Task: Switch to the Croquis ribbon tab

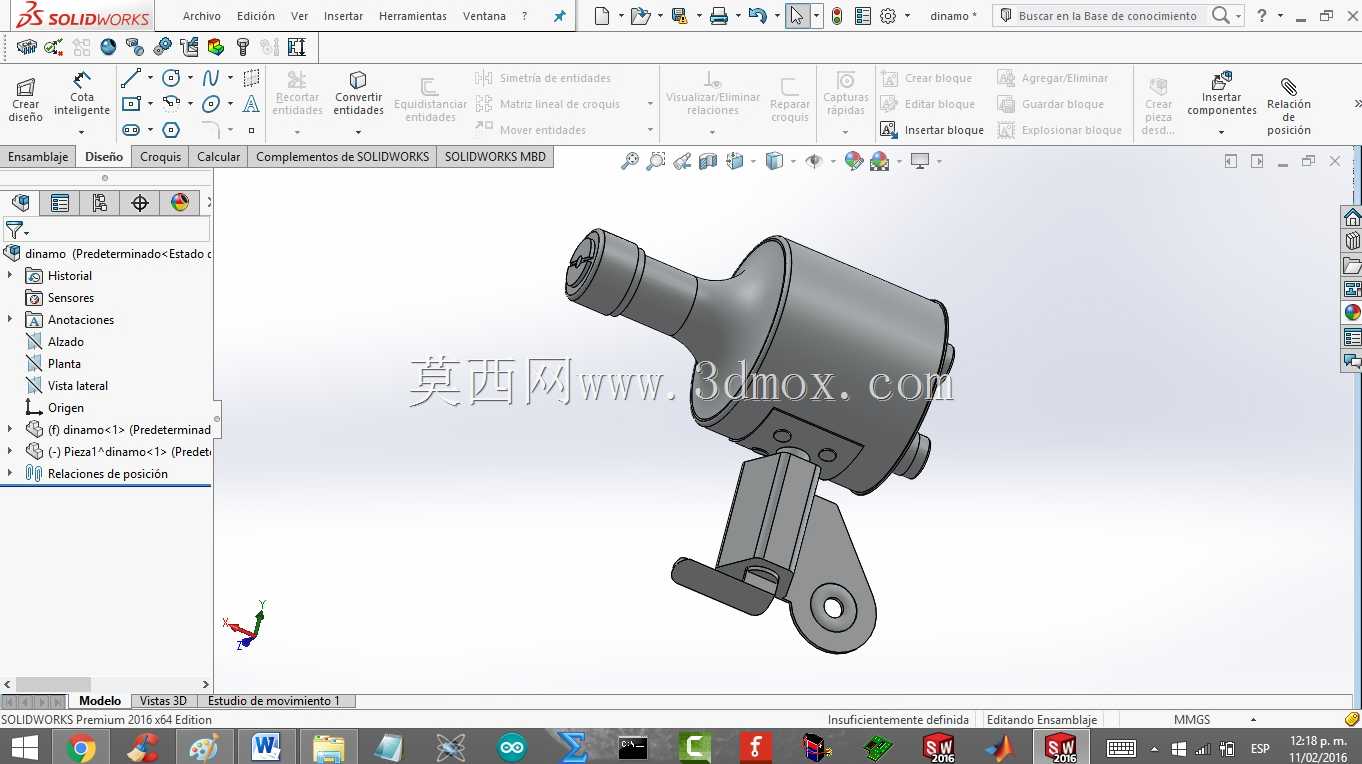Action: click(161, 156)
